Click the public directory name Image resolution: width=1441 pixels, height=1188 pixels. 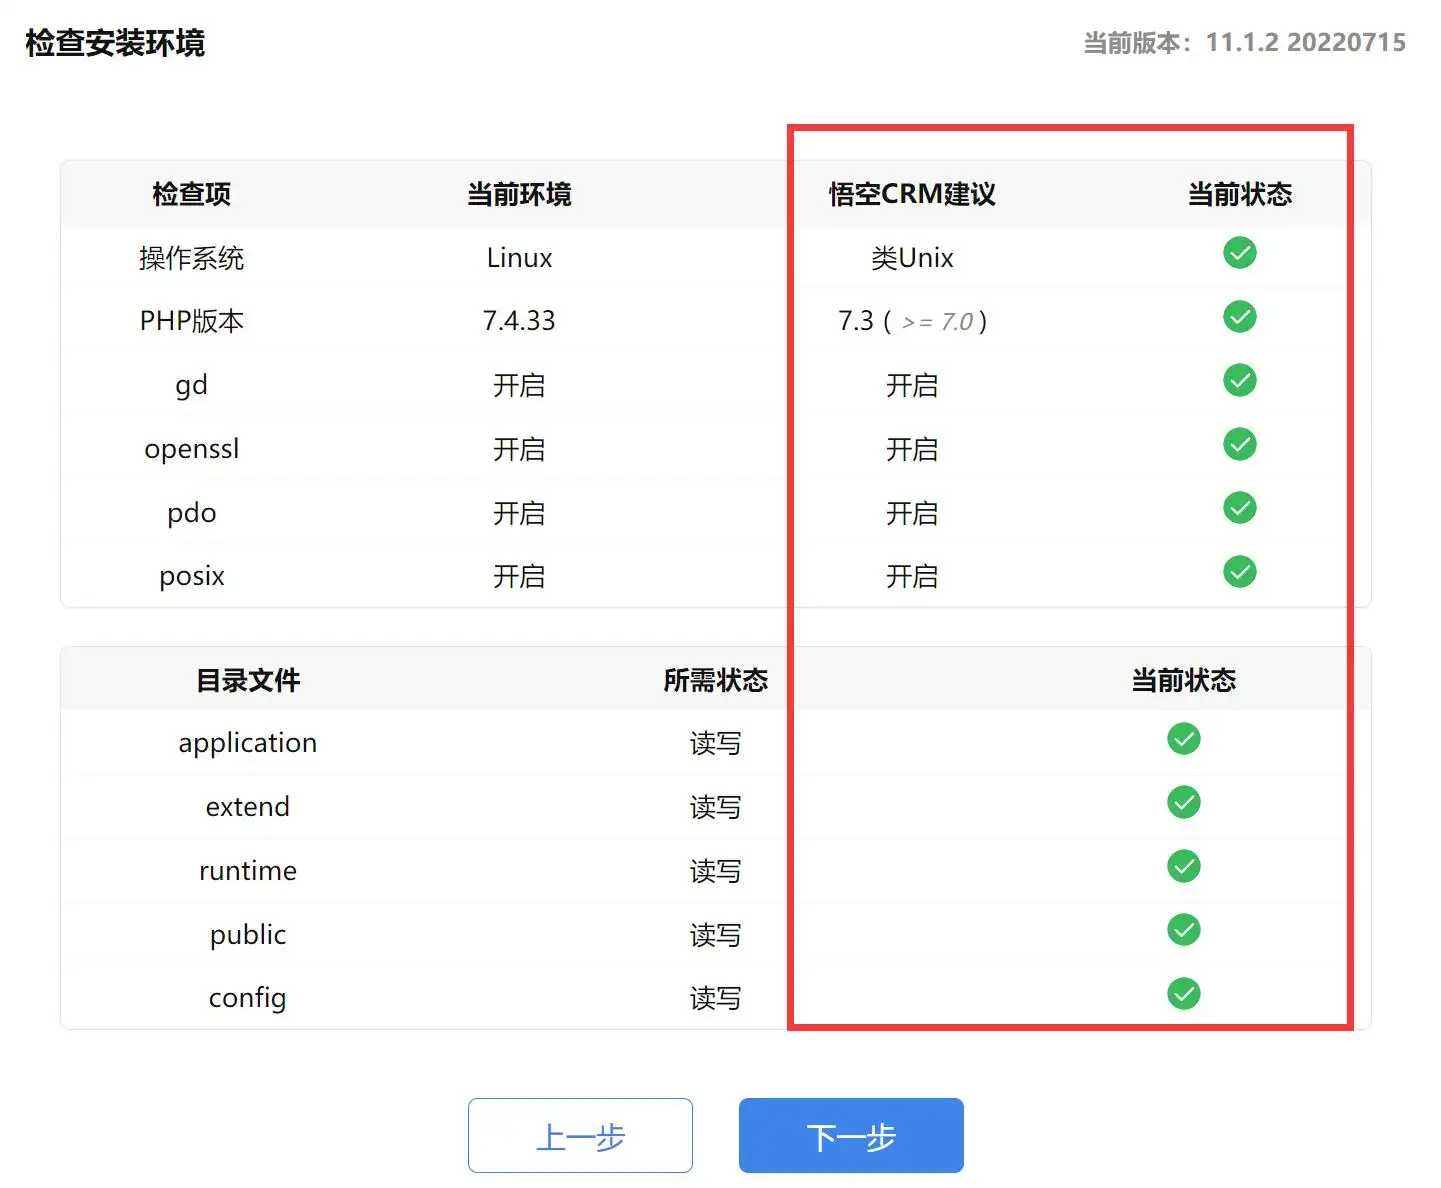[x=248, y=935]
